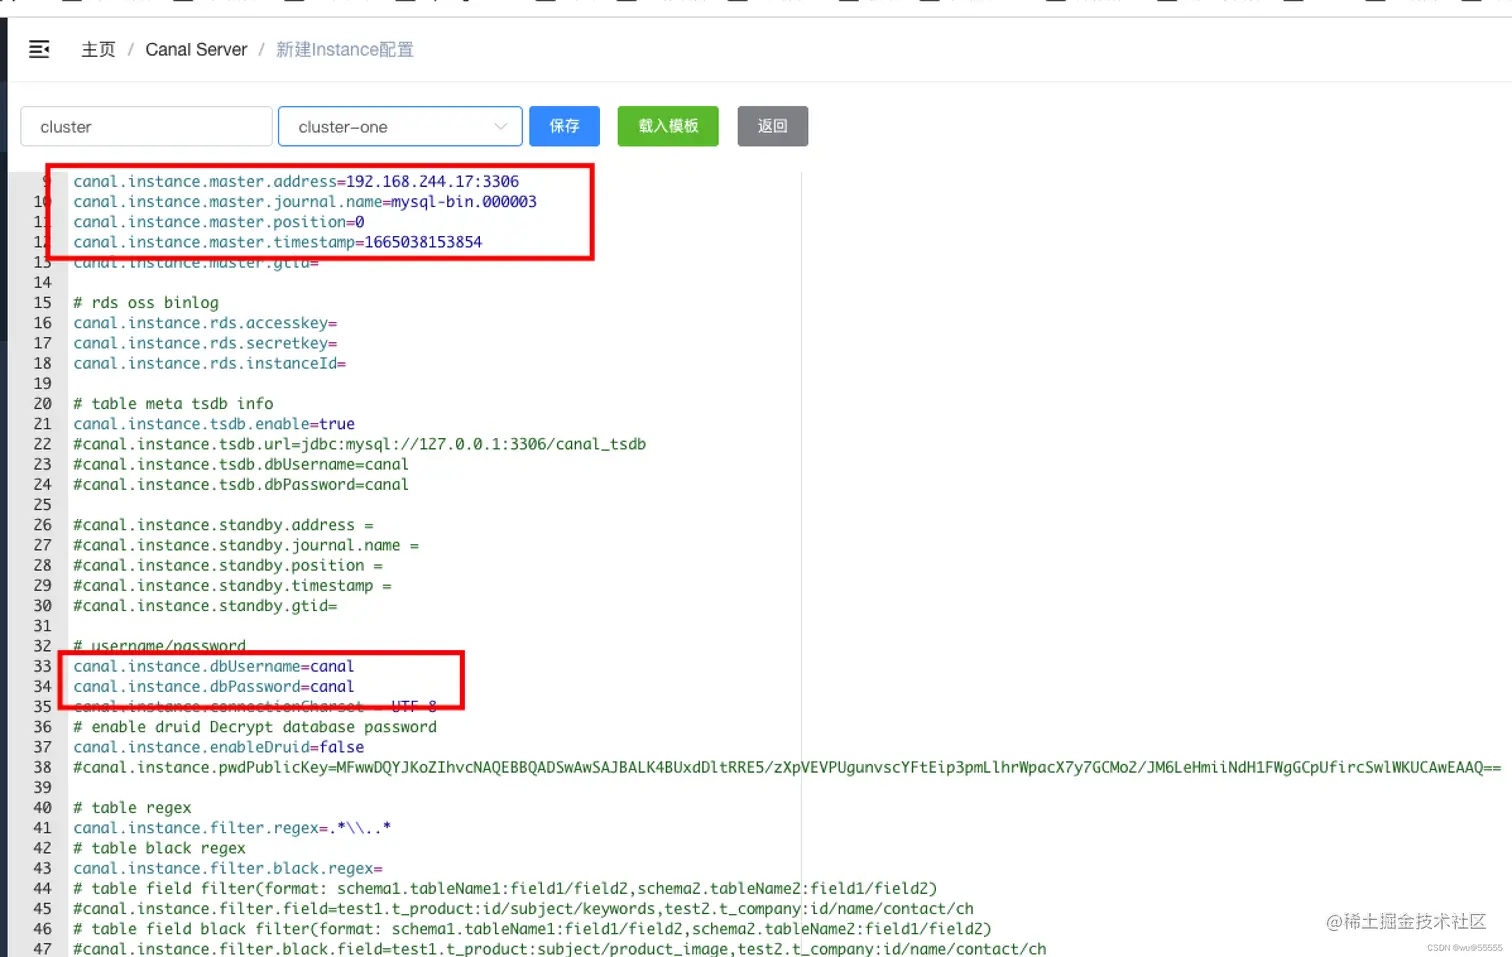Click the 保存 save button
Screen dimensions: 1512x957
pyautogui.click(x=564, y=126)
